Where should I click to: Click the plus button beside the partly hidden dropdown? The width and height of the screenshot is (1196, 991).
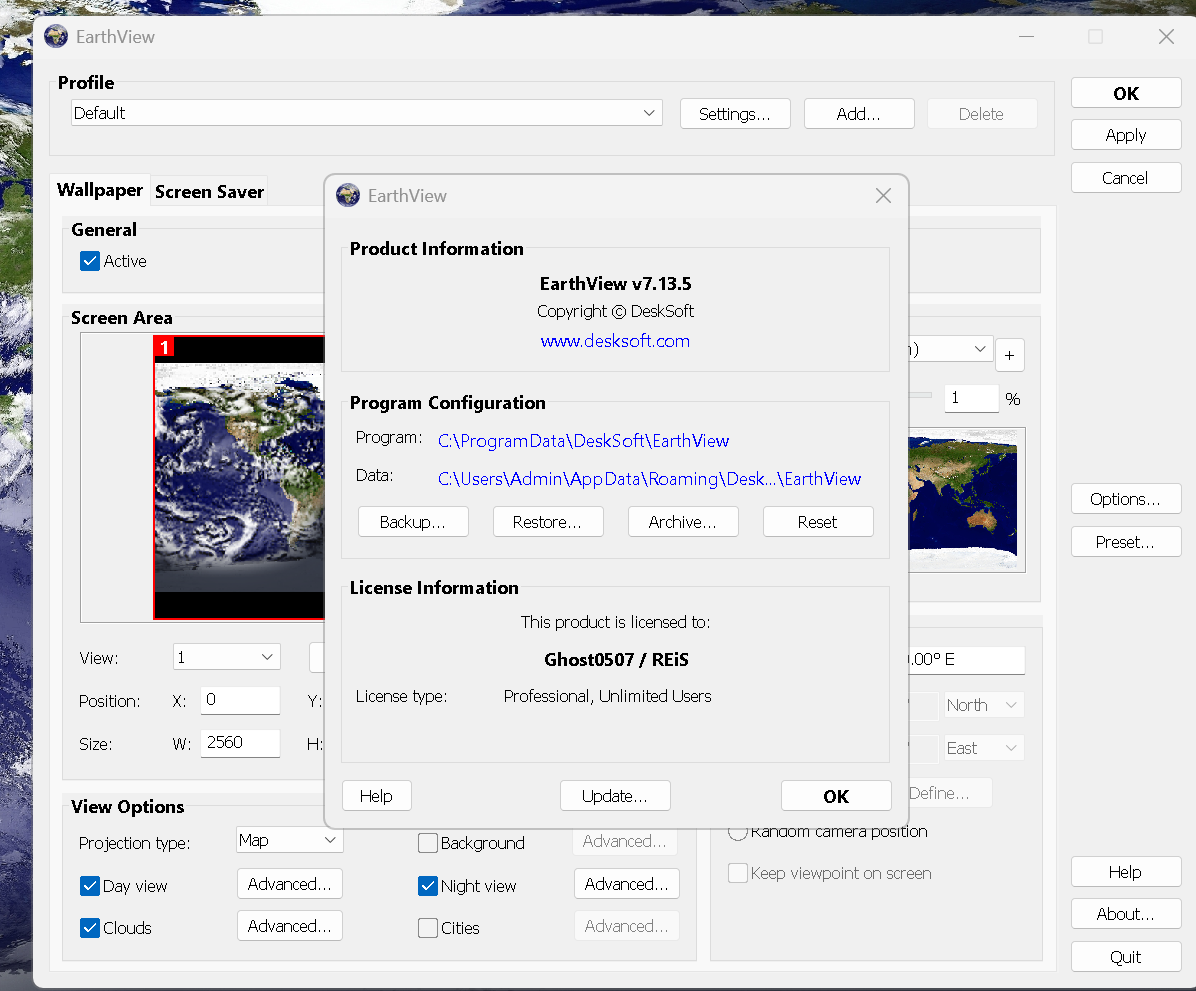click(x=1009, y=355)
